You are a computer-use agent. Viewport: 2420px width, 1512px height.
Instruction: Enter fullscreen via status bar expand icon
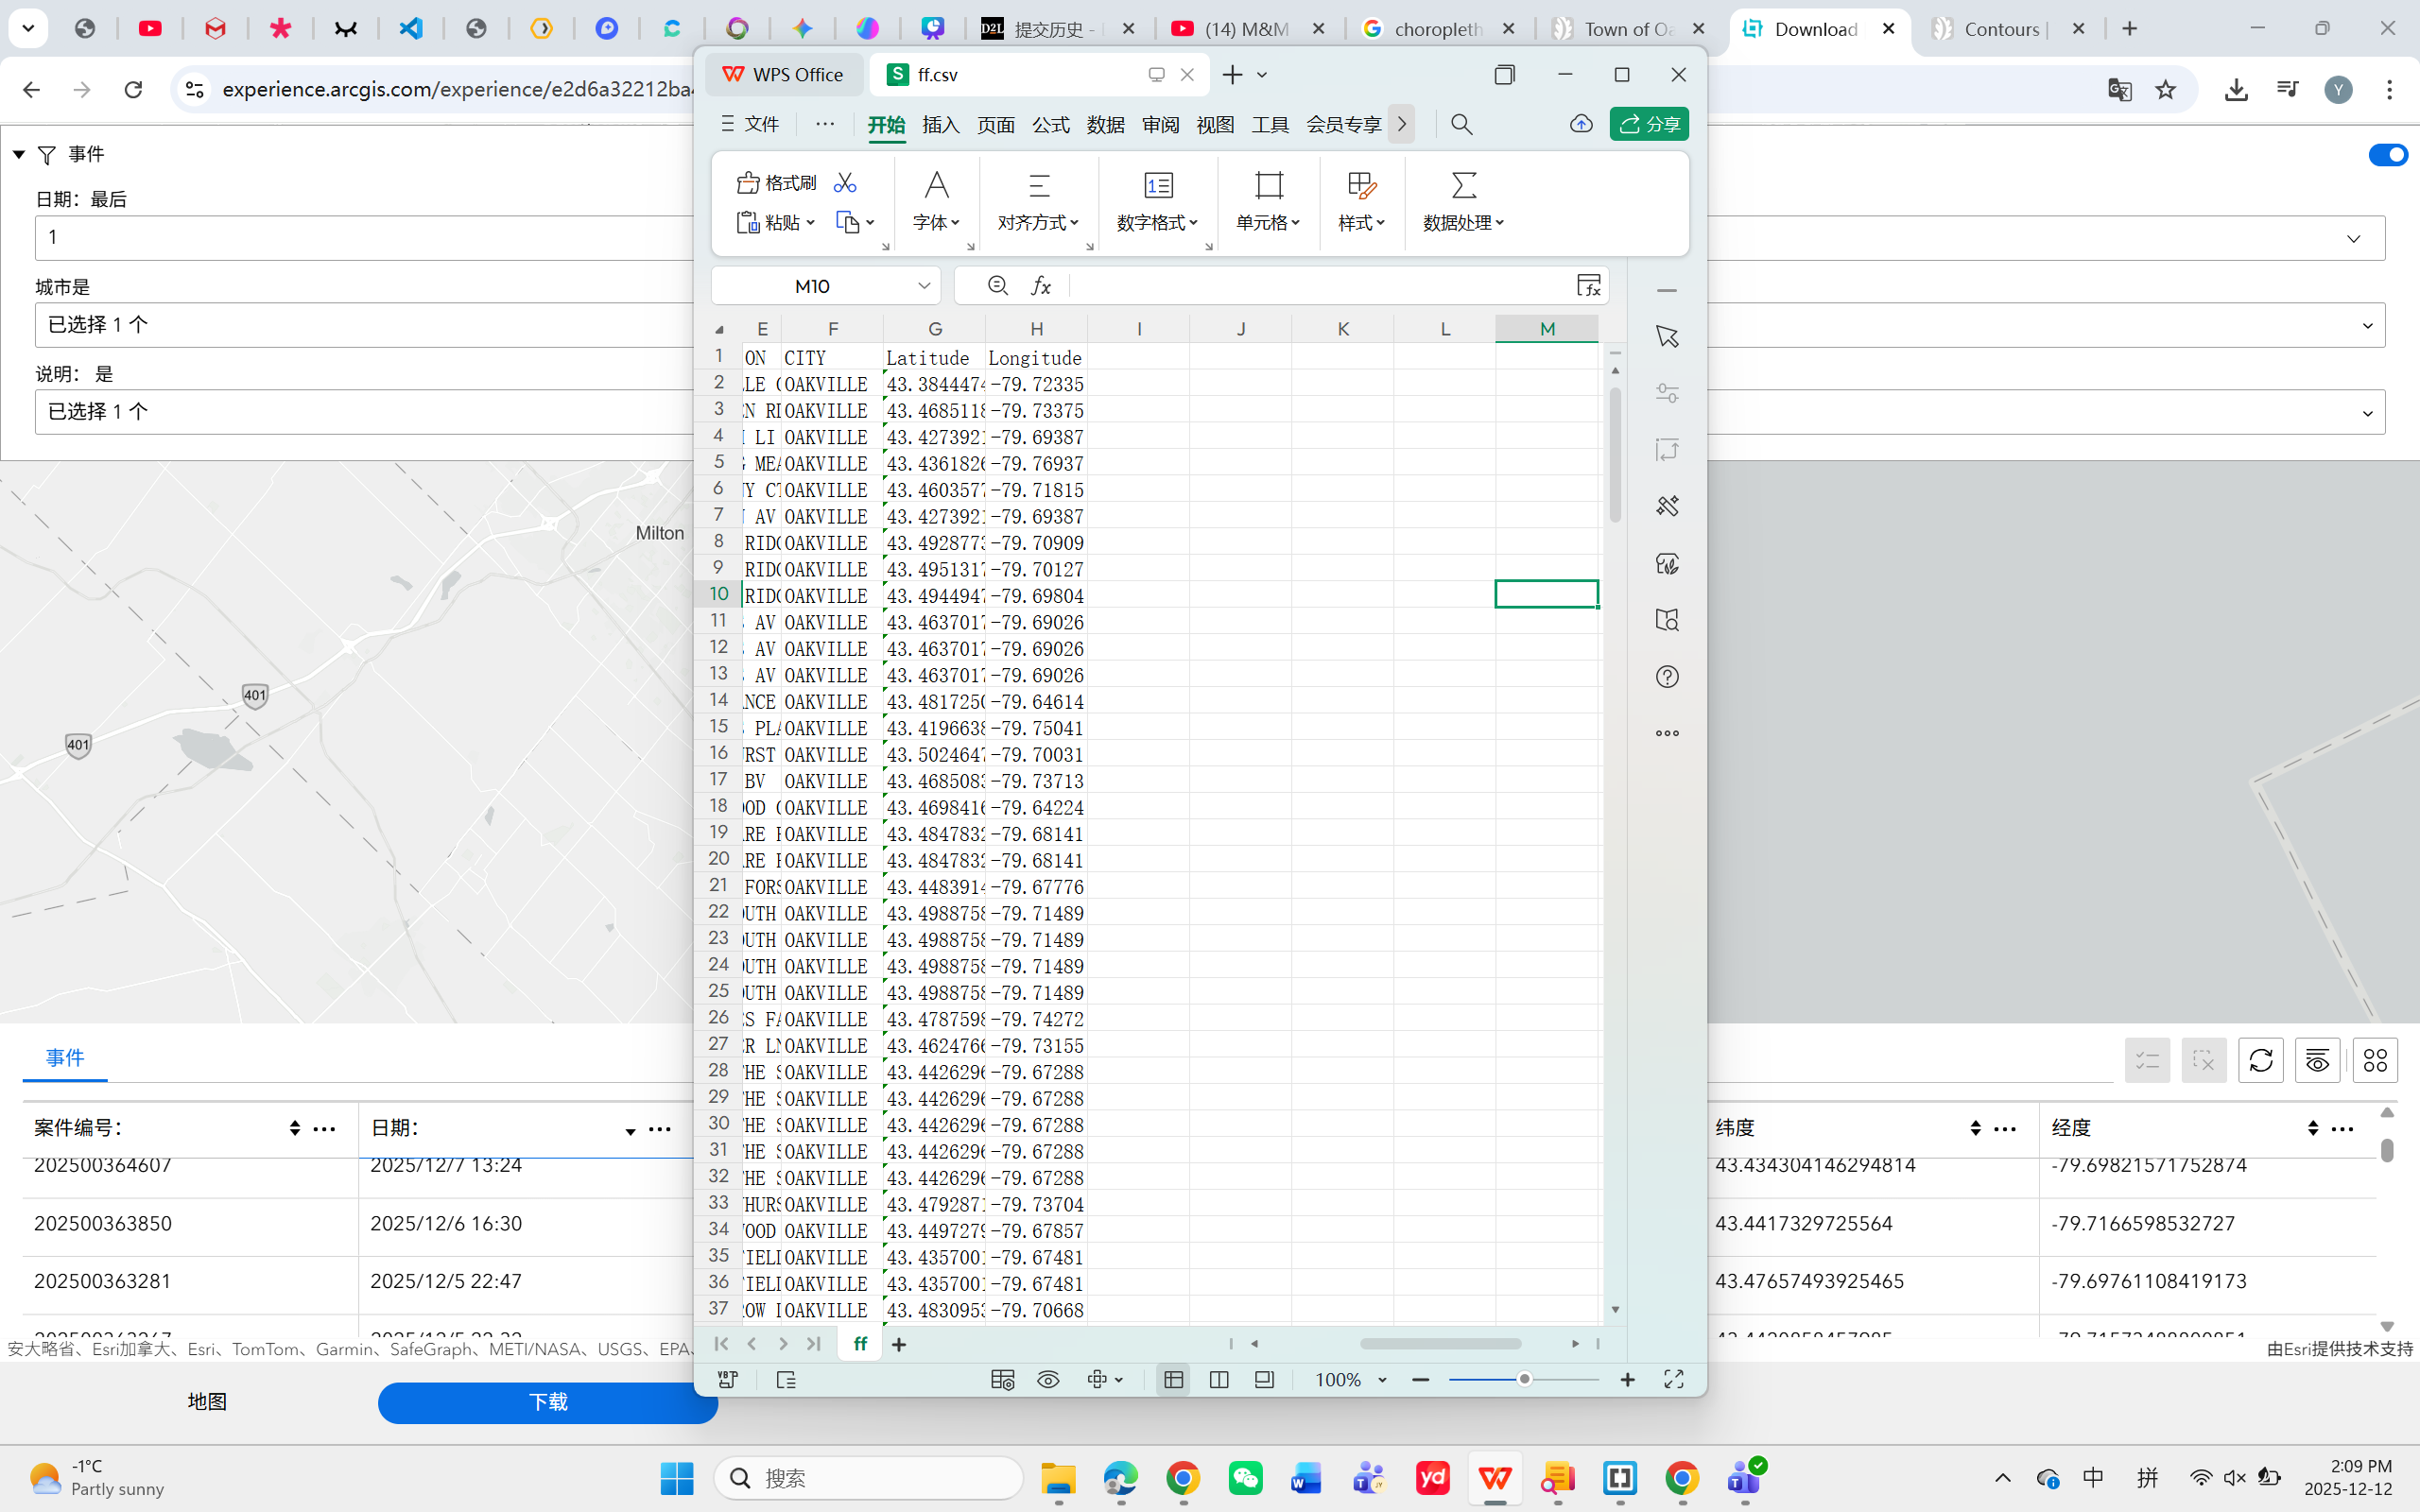coord(1674,1380)
